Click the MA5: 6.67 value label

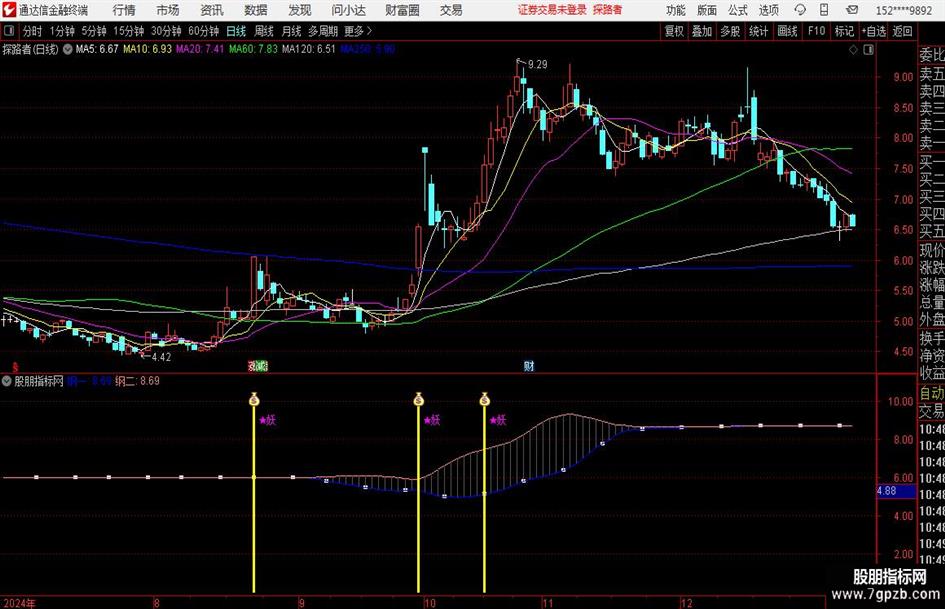(97, 49)
